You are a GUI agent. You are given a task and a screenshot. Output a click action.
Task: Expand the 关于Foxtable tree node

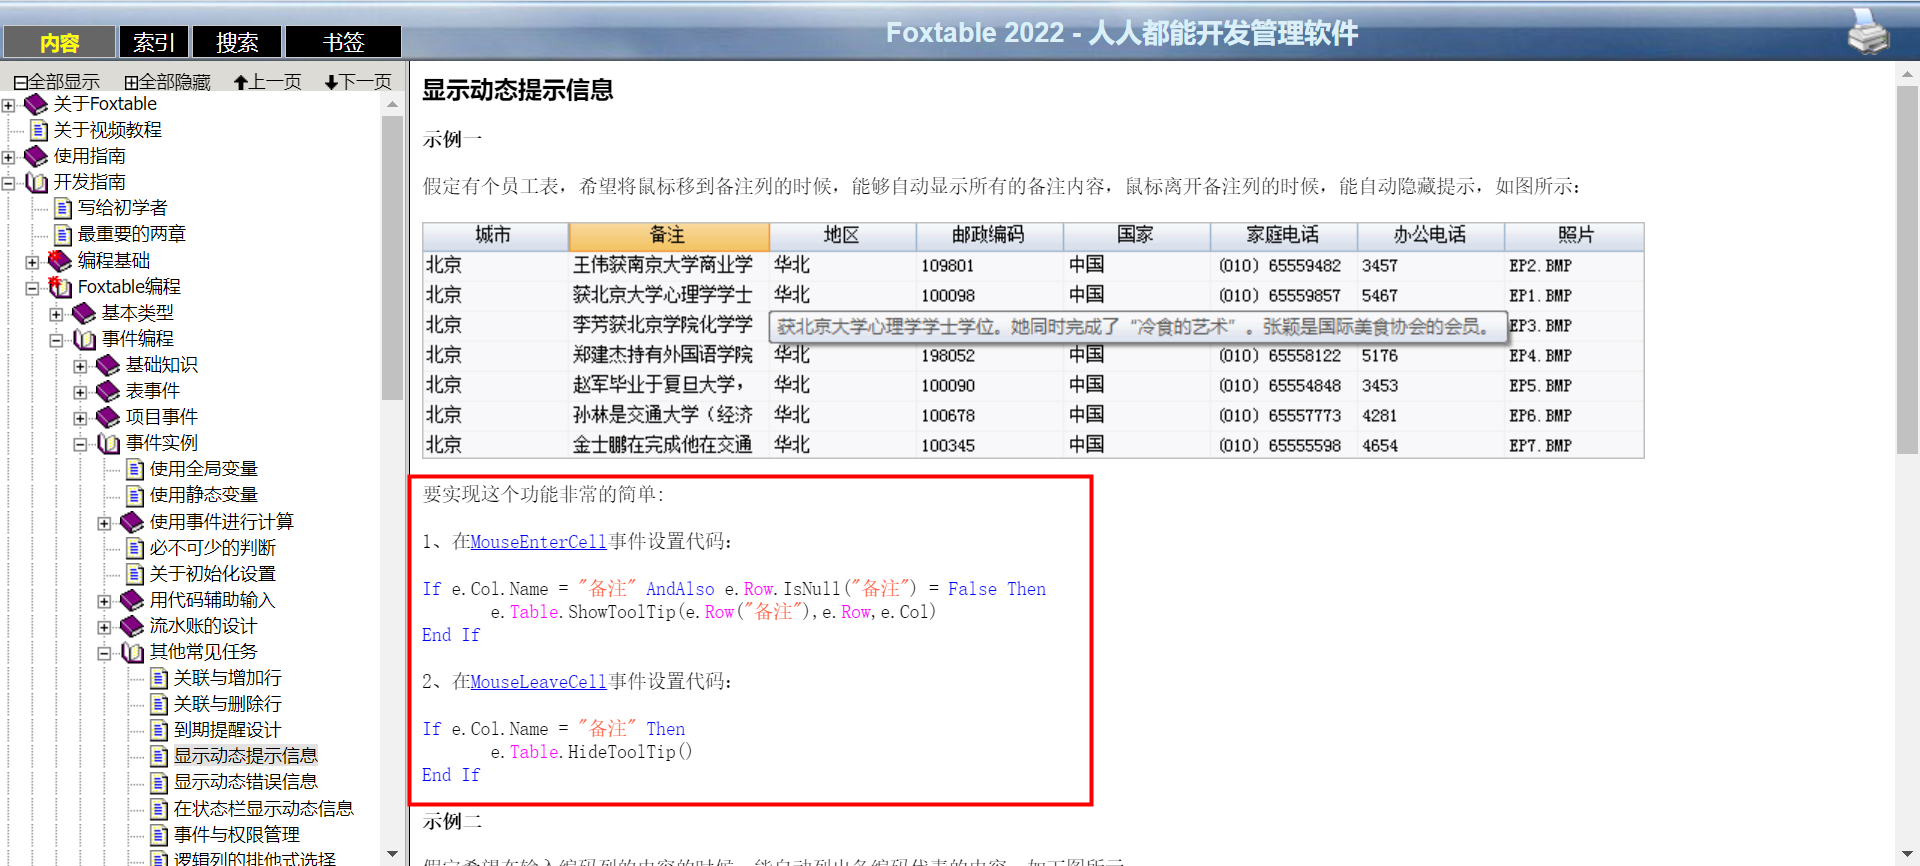[8, 105]
